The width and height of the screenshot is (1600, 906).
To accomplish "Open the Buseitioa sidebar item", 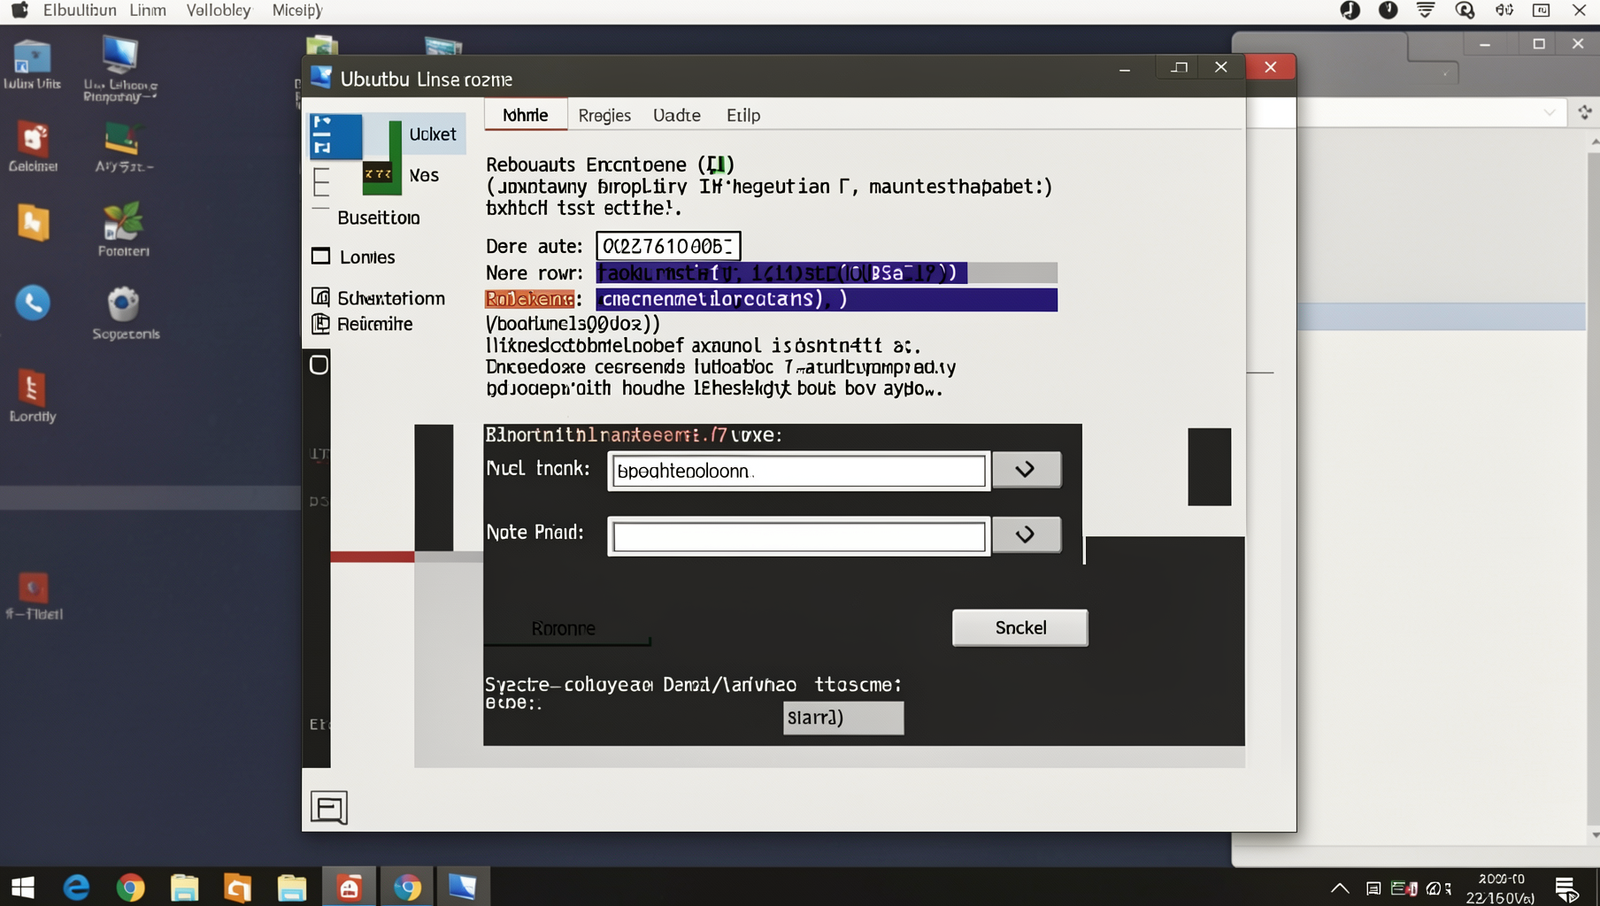I will click(x=378, y=218).
